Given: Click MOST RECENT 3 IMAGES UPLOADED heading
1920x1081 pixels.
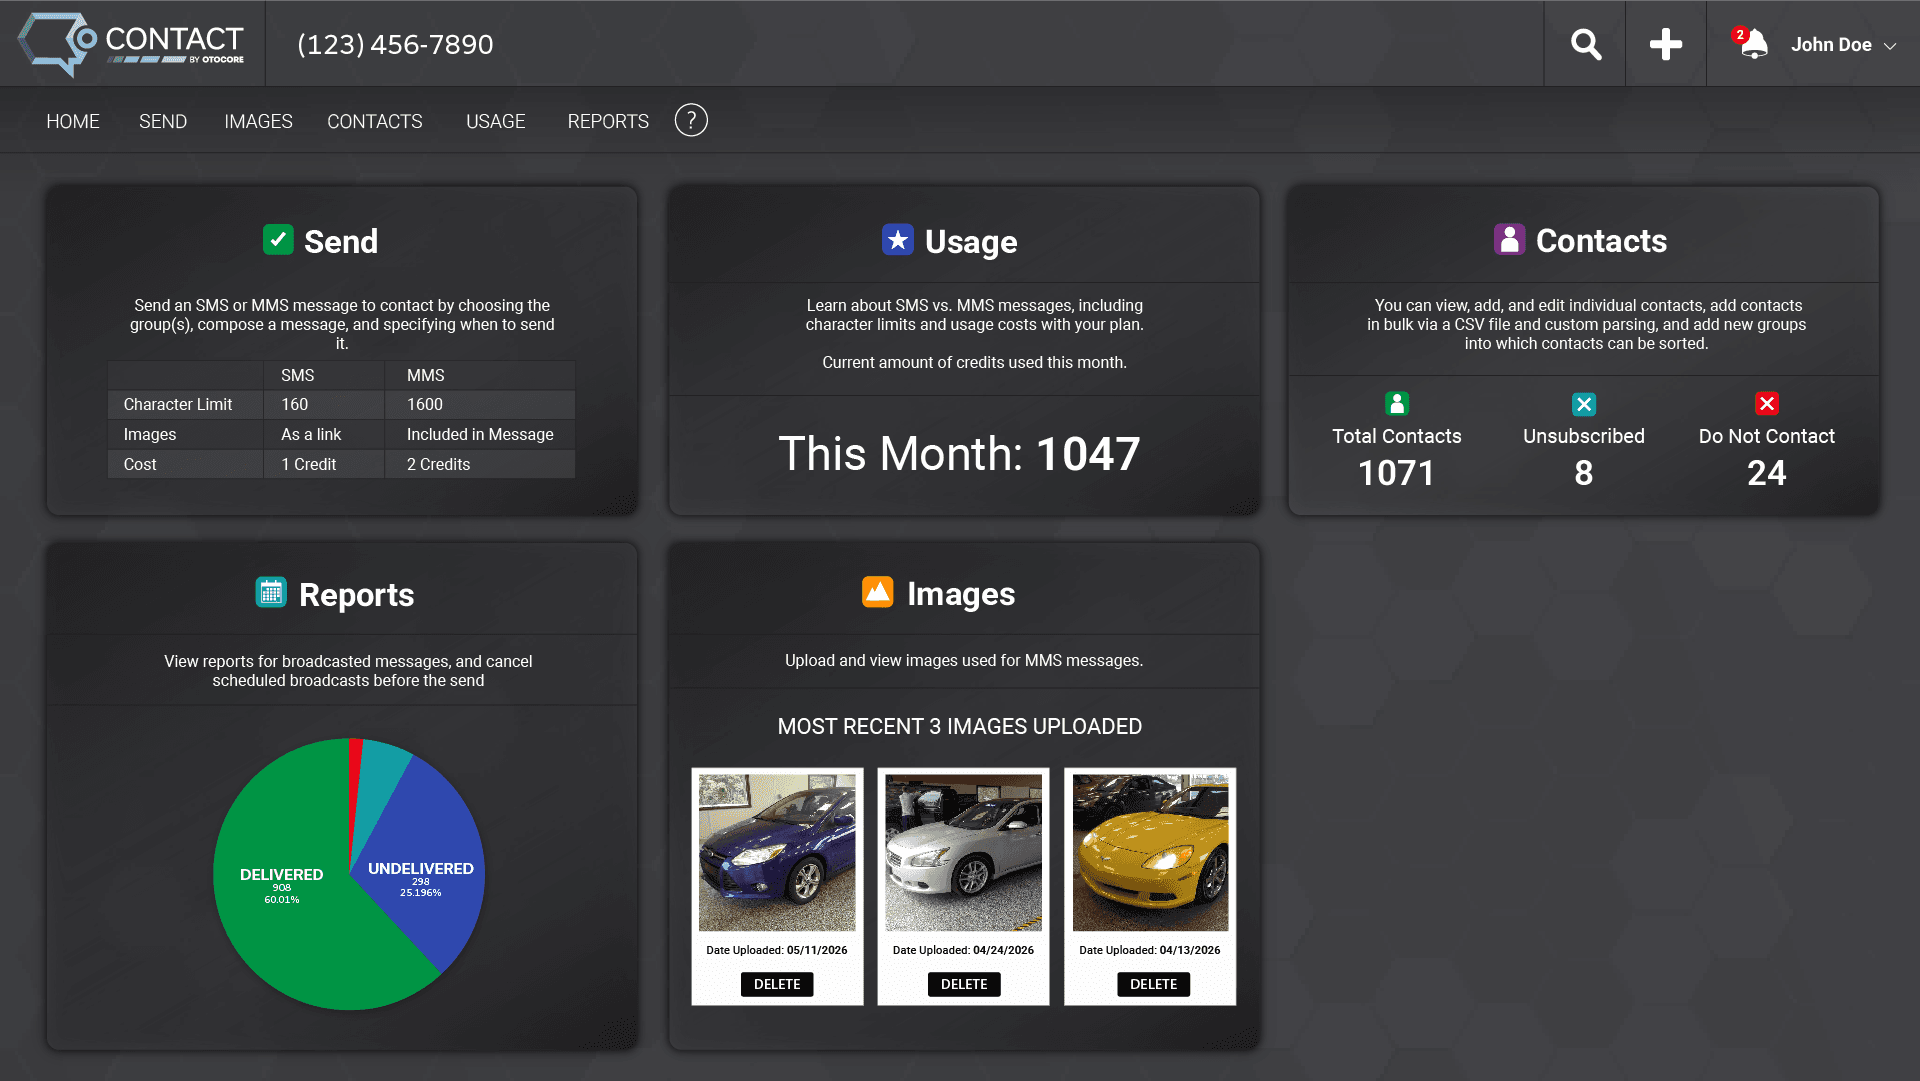Looking at the screenshot, I should 960,727.
